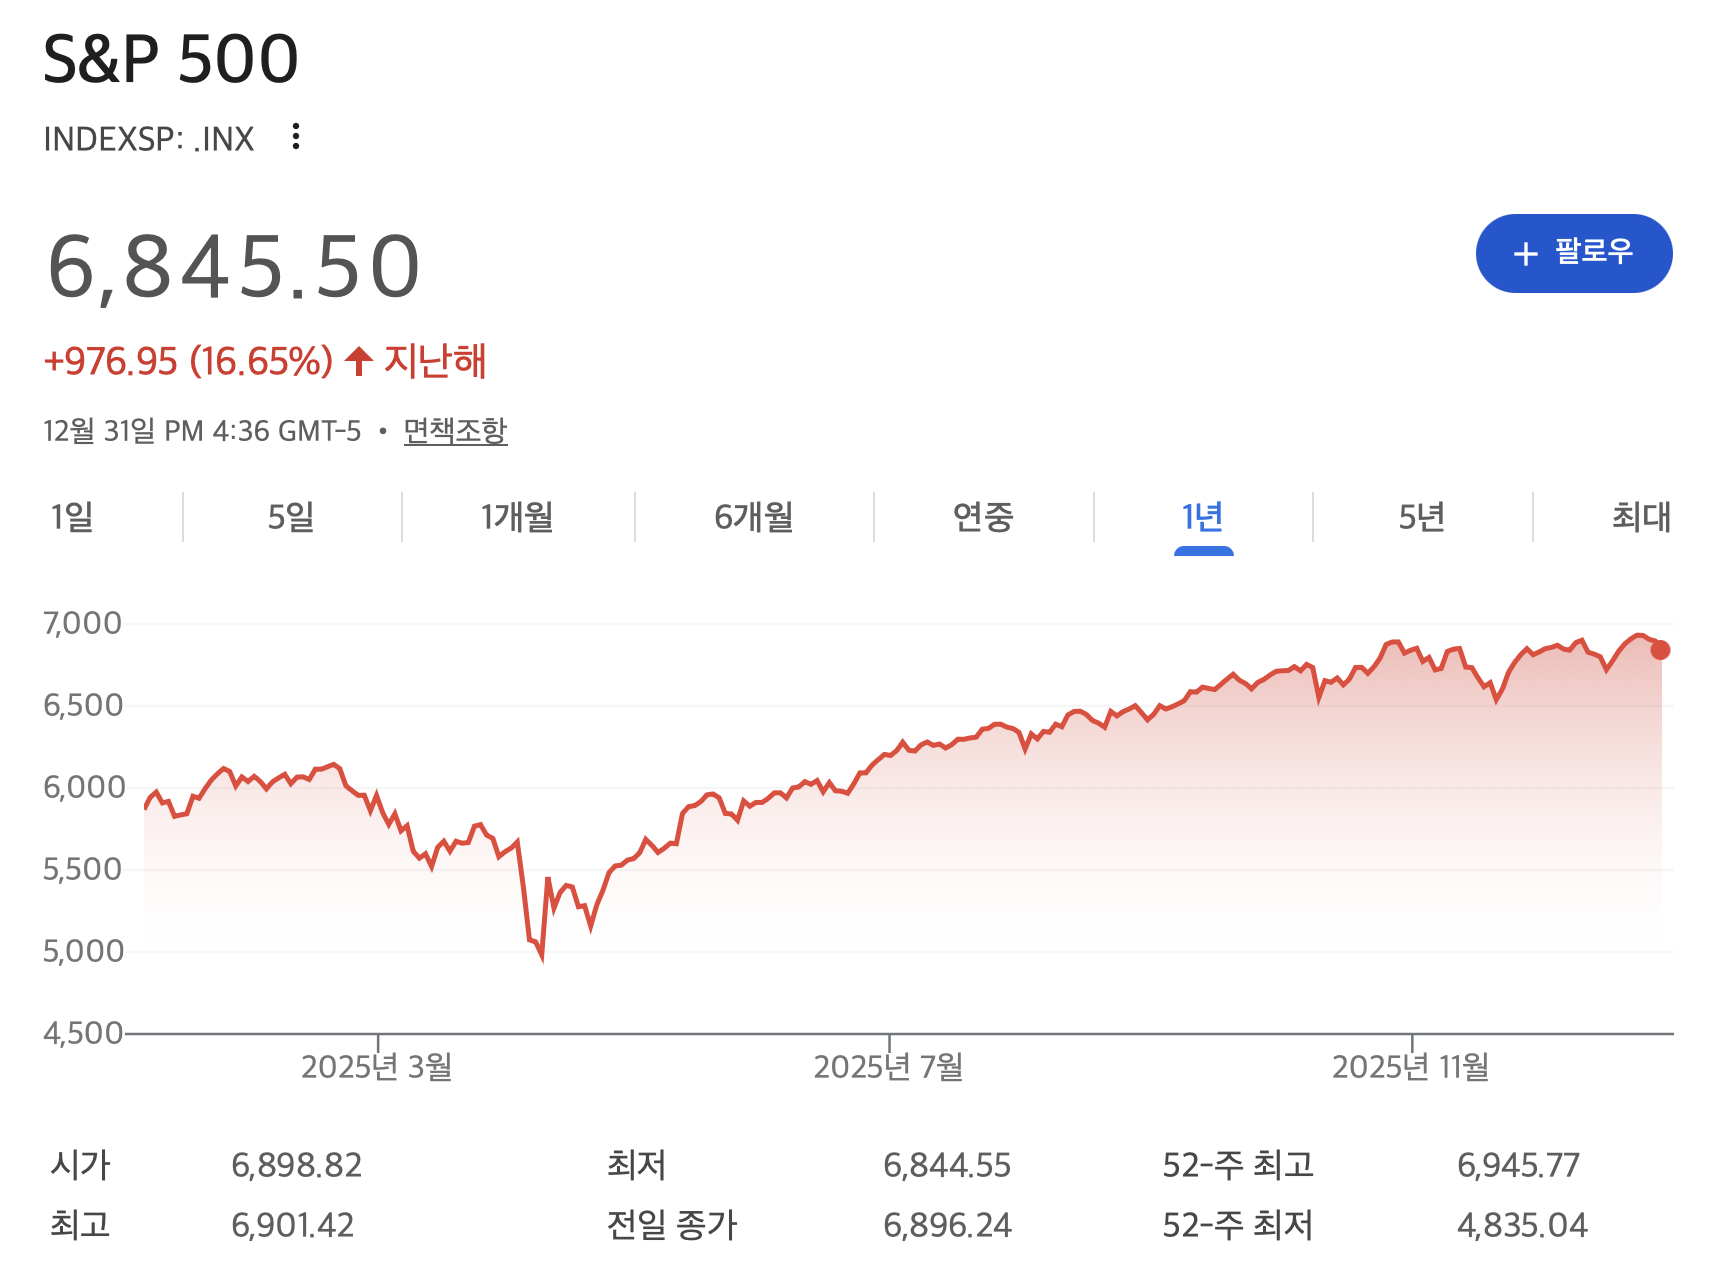
Task: Click the 6,845.50 index price
Action: (x=234, y=267)
